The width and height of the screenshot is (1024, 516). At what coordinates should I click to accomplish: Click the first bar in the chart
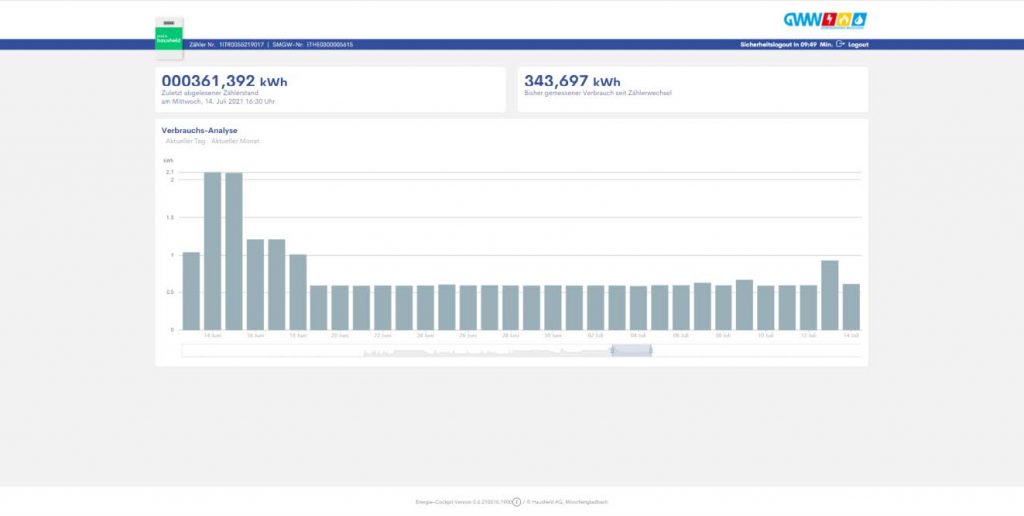click(191, 291)
